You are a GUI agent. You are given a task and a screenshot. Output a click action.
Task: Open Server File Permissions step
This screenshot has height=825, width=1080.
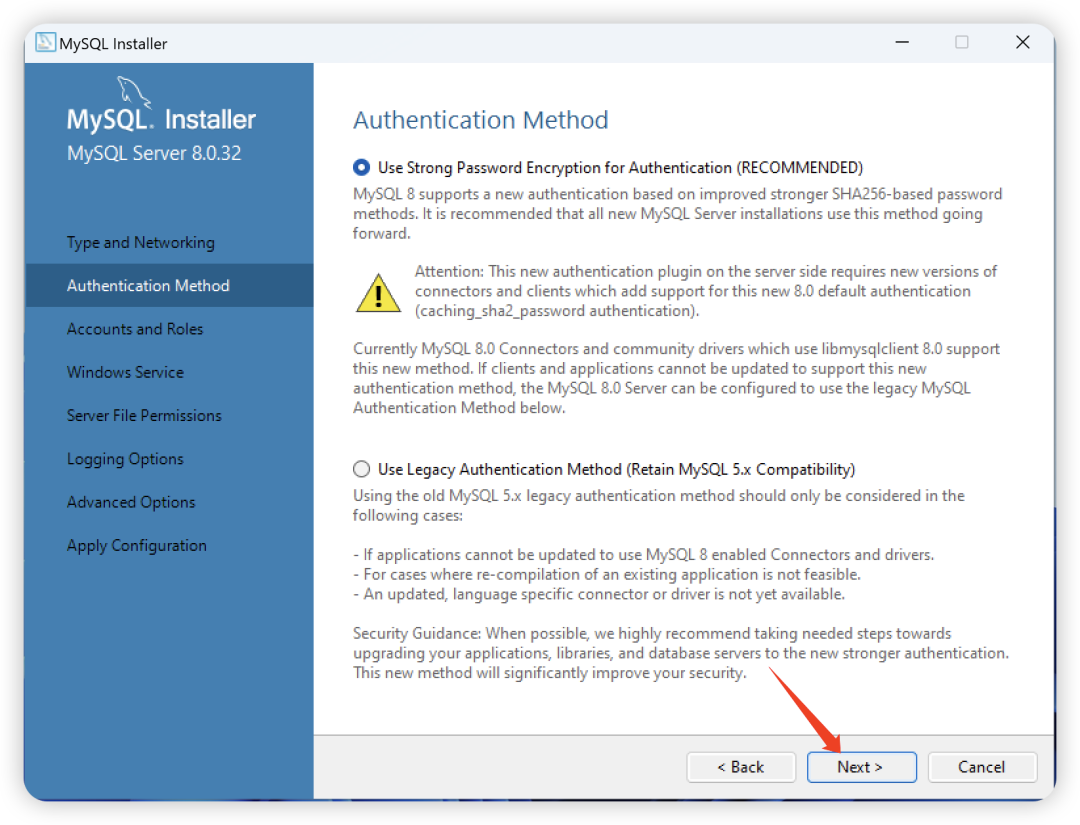click(144, 416)
